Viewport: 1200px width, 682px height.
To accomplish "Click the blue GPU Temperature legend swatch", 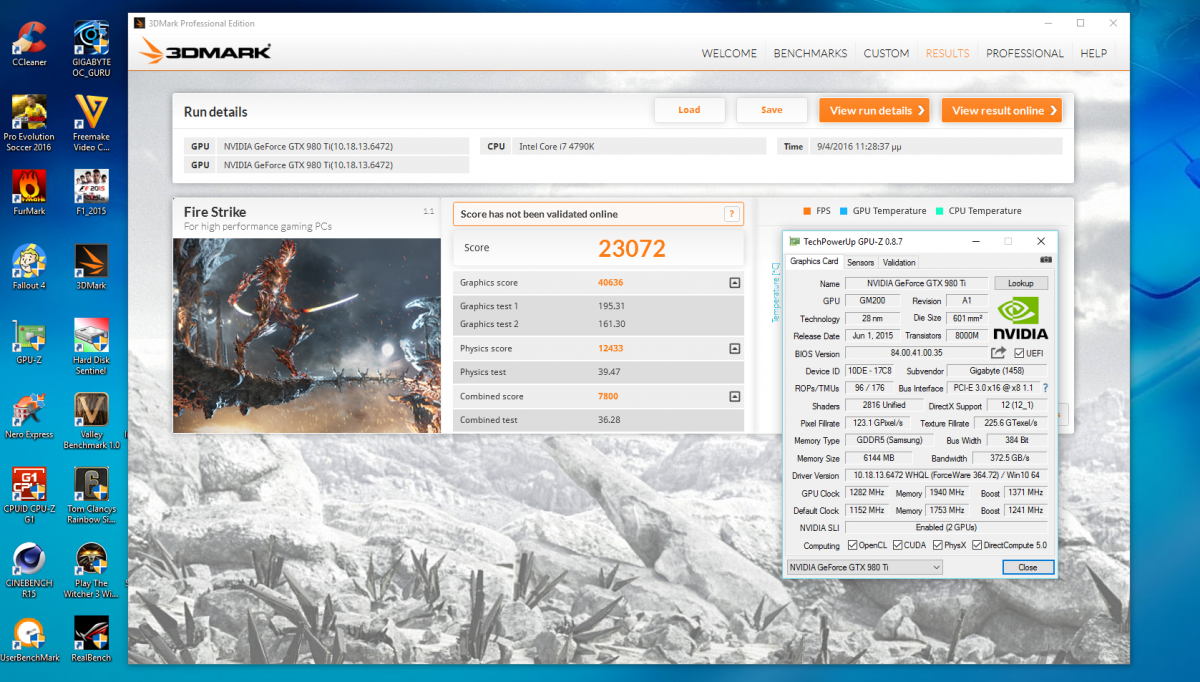I will point(844,211).
